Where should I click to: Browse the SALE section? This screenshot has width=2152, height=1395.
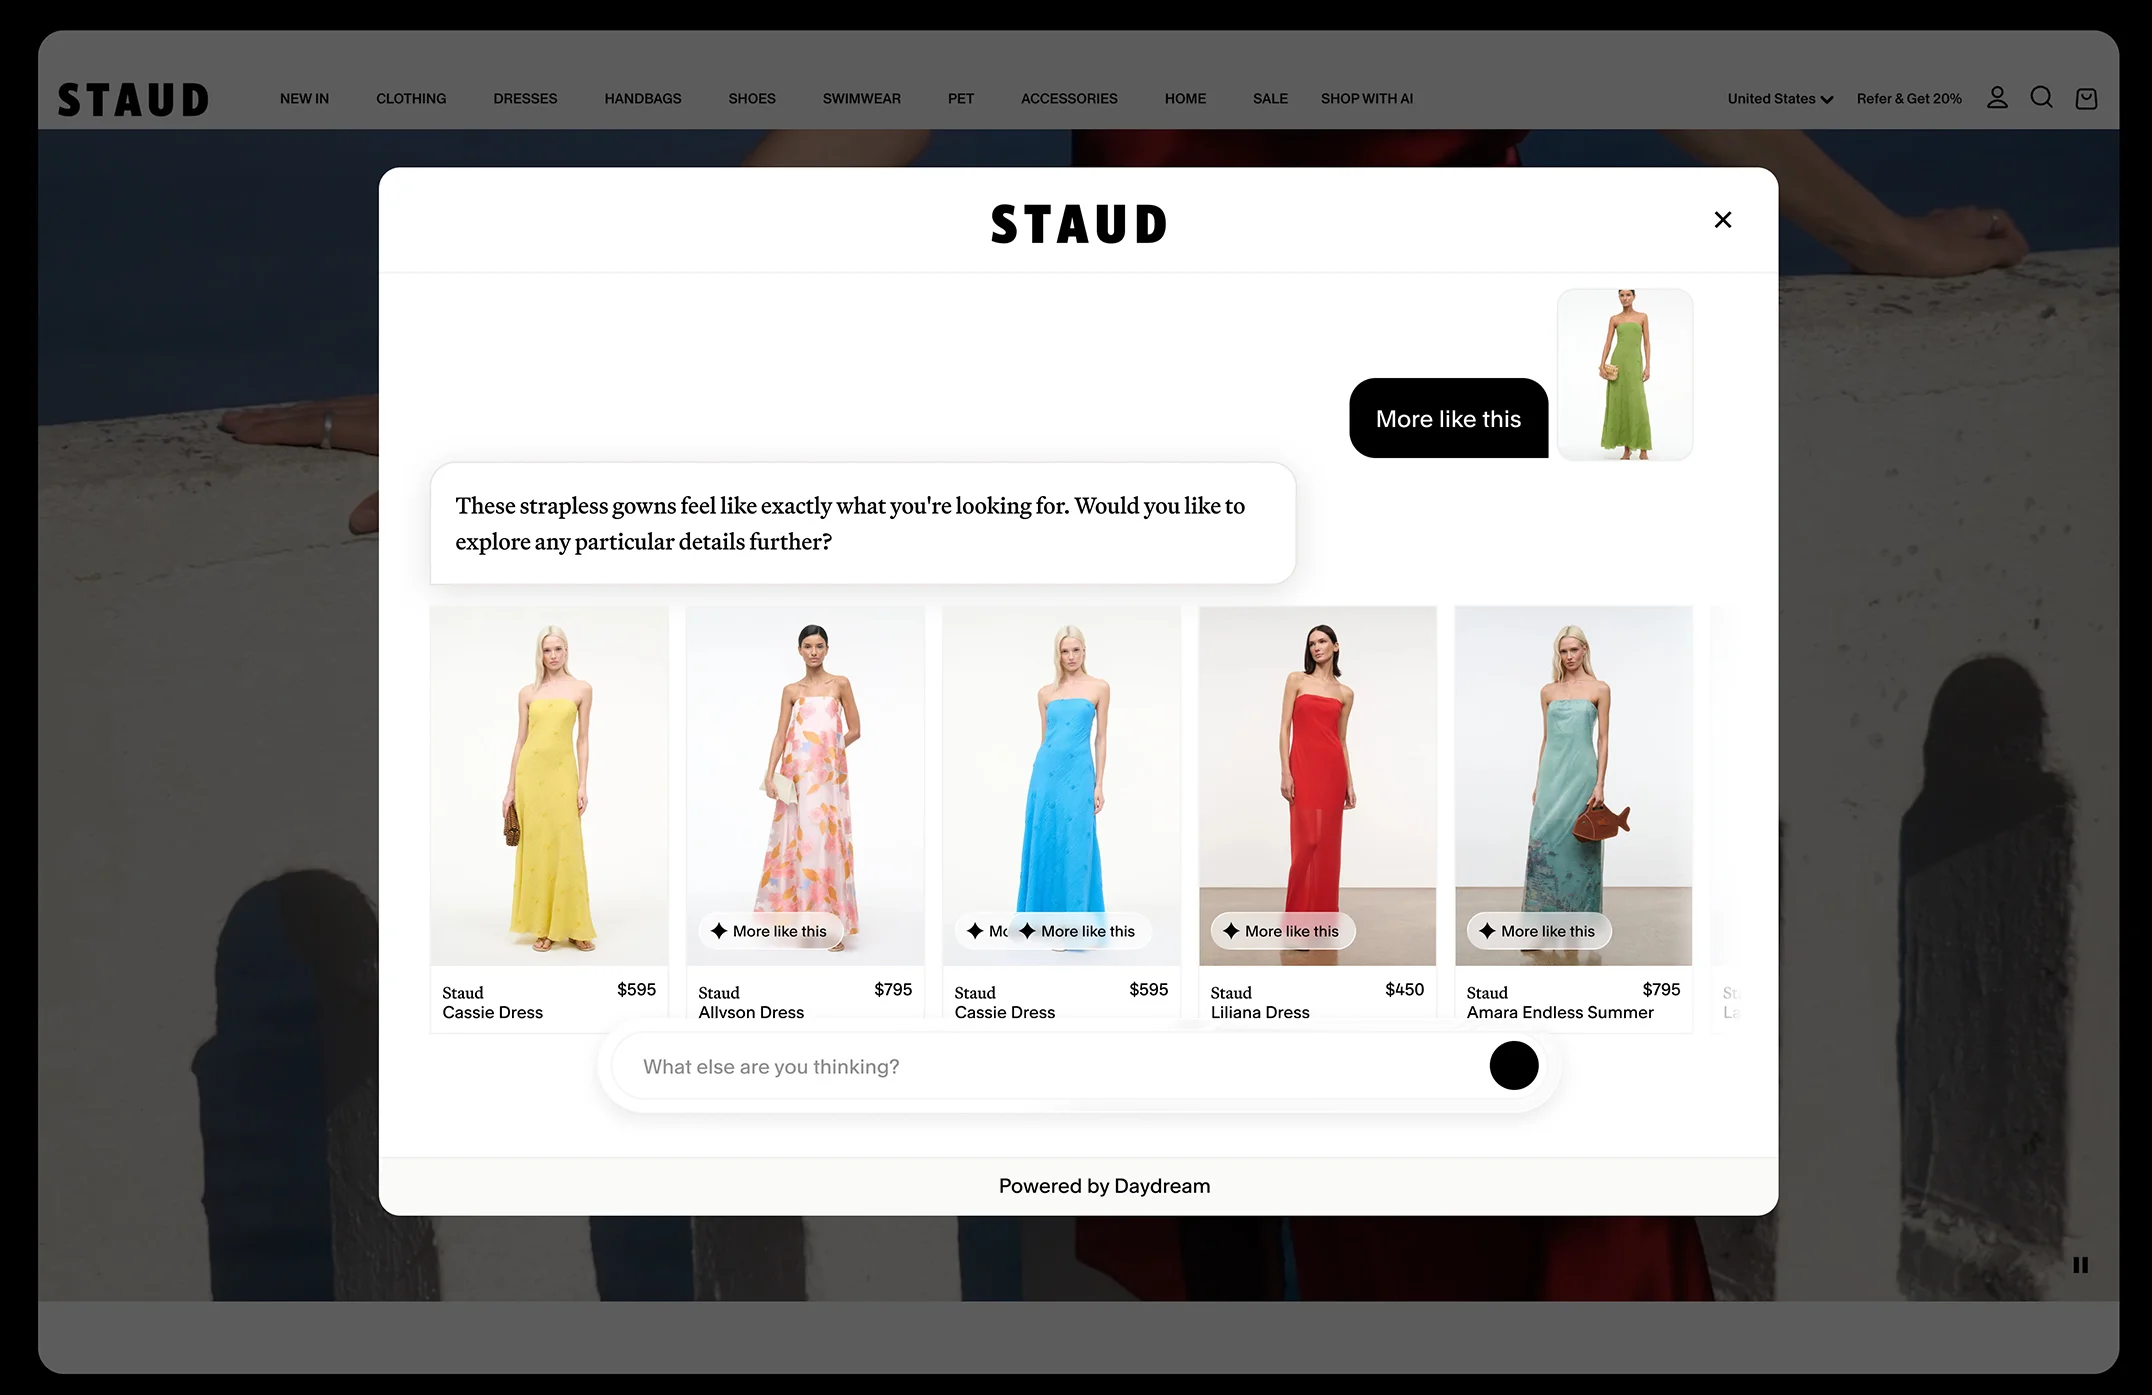(x=1270, y=99)
